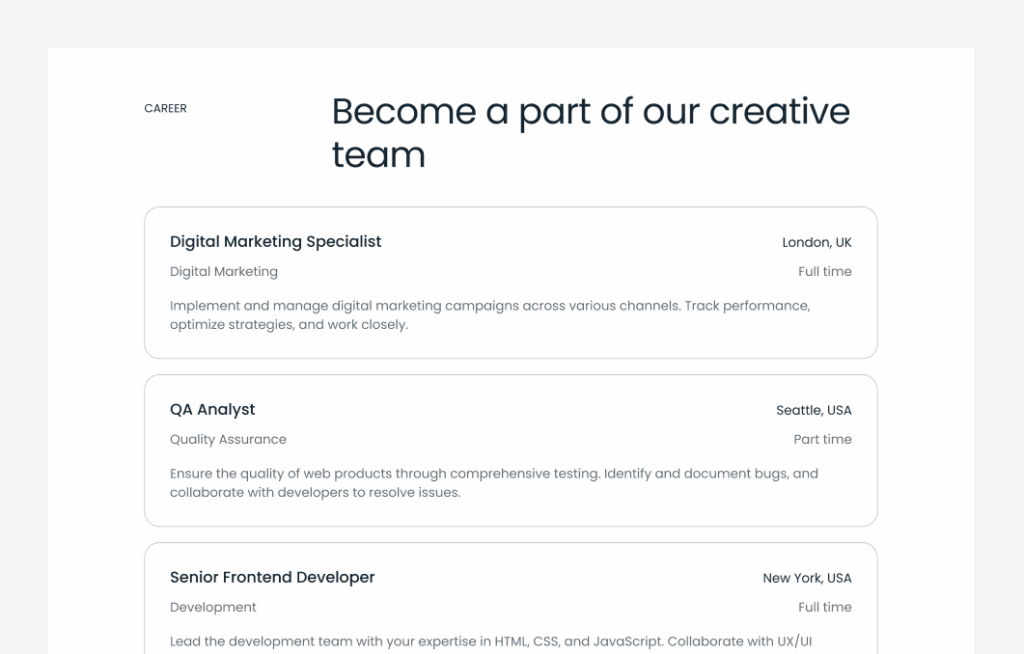Click the CAREER section label
The width and height of the screenshot is (1024, 654).
[165, 108]
